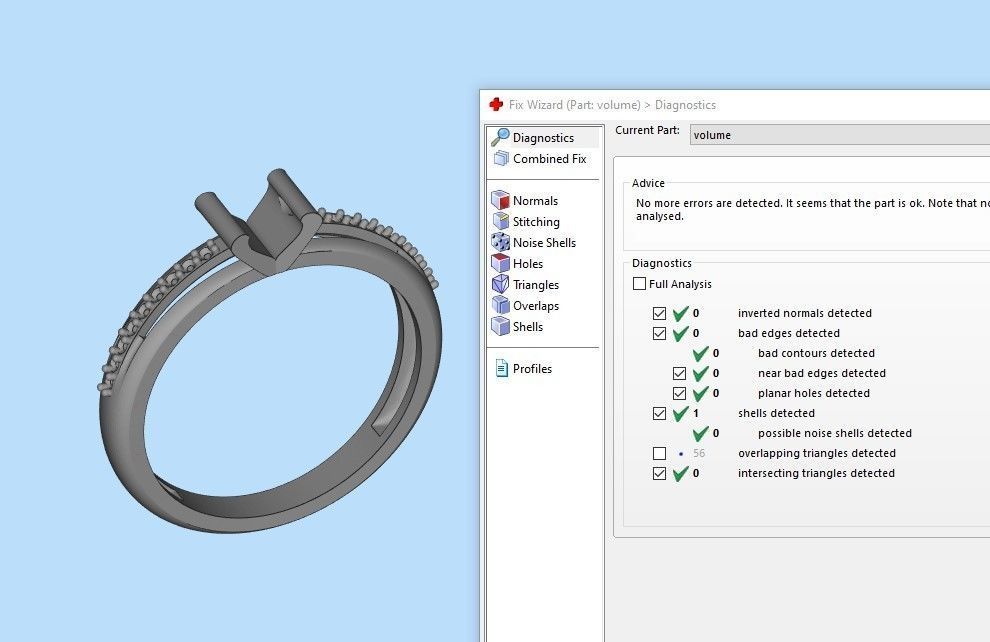Viewport: 990px width, 642px height.
Task: Click 'bad edges detected' label
Action: click(x=789, y=333)
